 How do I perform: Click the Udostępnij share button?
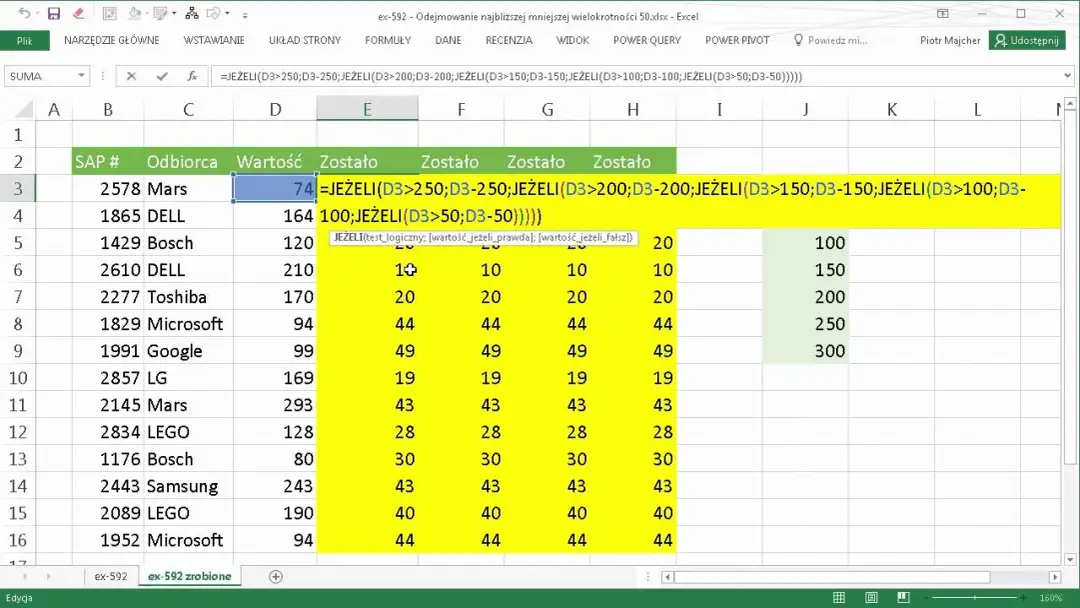pos(1027,40)
